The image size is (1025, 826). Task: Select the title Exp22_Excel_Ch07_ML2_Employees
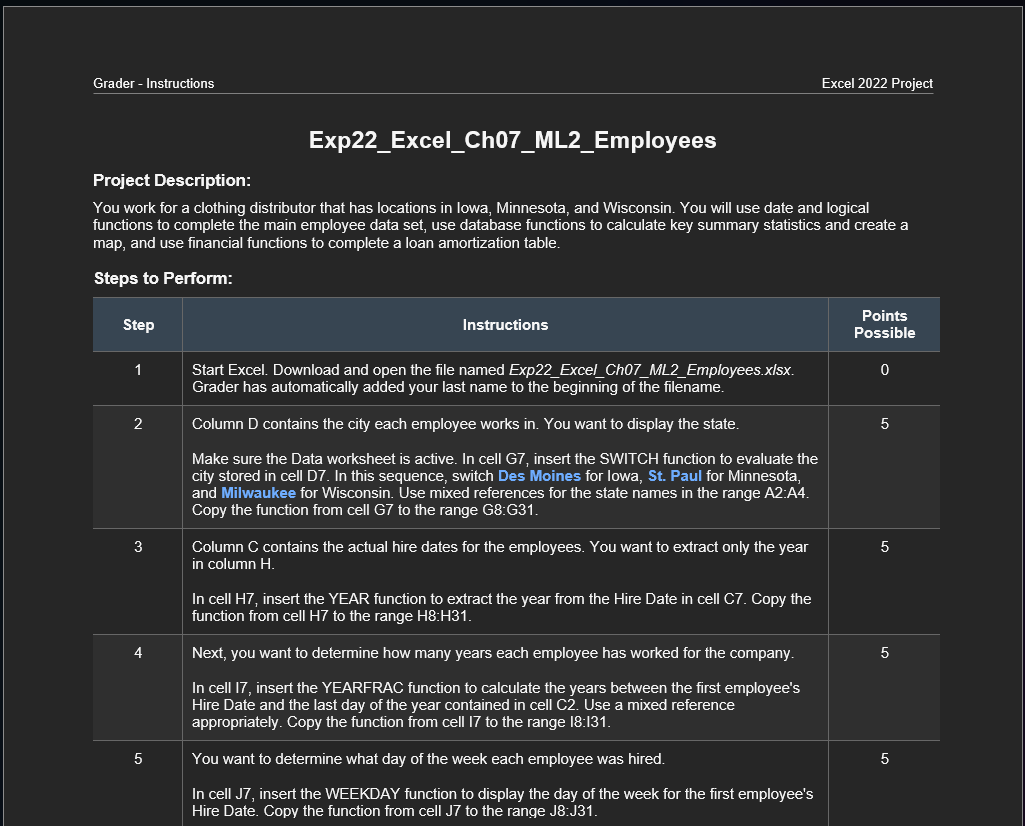(x=512, y=140)
